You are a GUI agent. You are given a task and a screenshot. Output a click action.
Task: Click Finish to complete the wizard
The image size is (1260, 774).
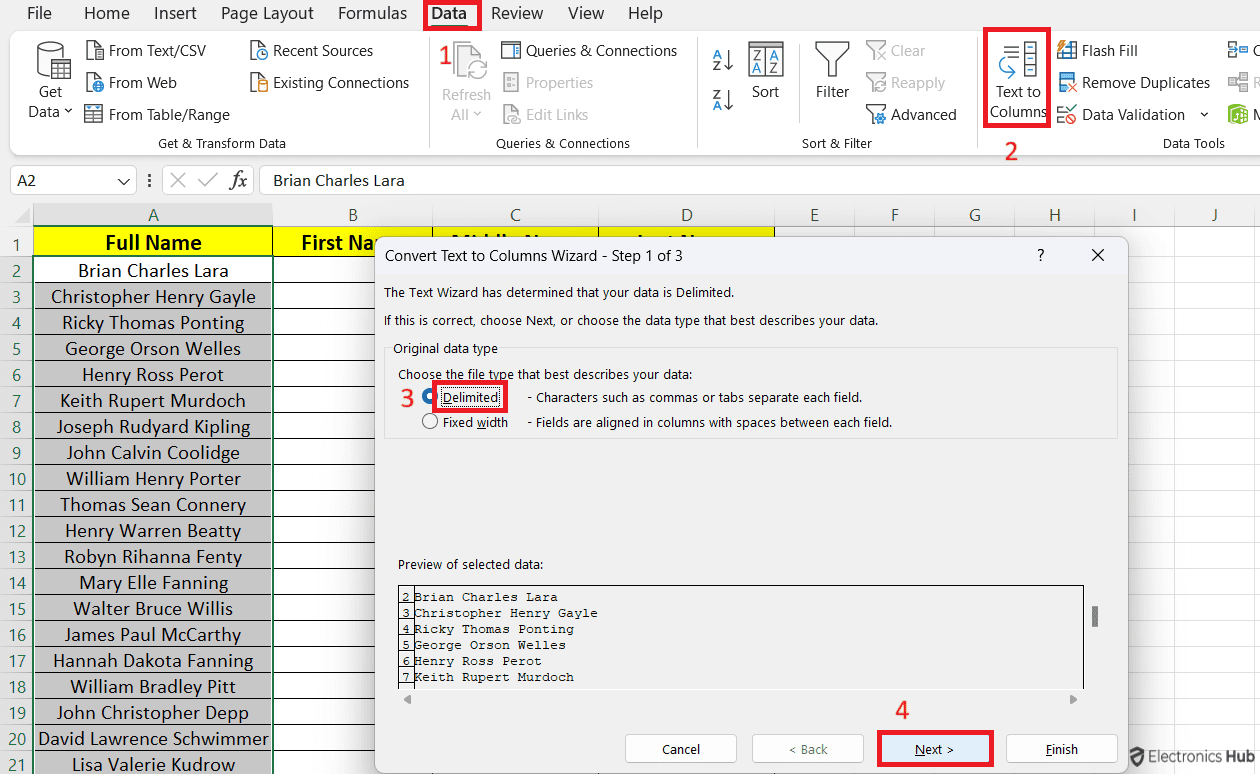tap(1061, 748)
